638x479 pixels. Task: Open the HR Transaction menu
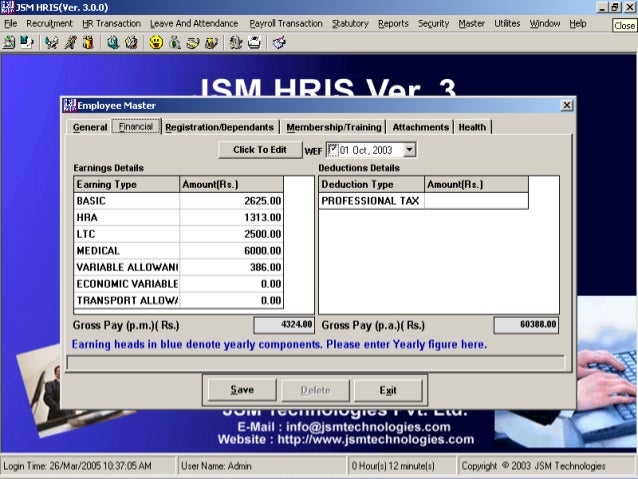(111, 24)
